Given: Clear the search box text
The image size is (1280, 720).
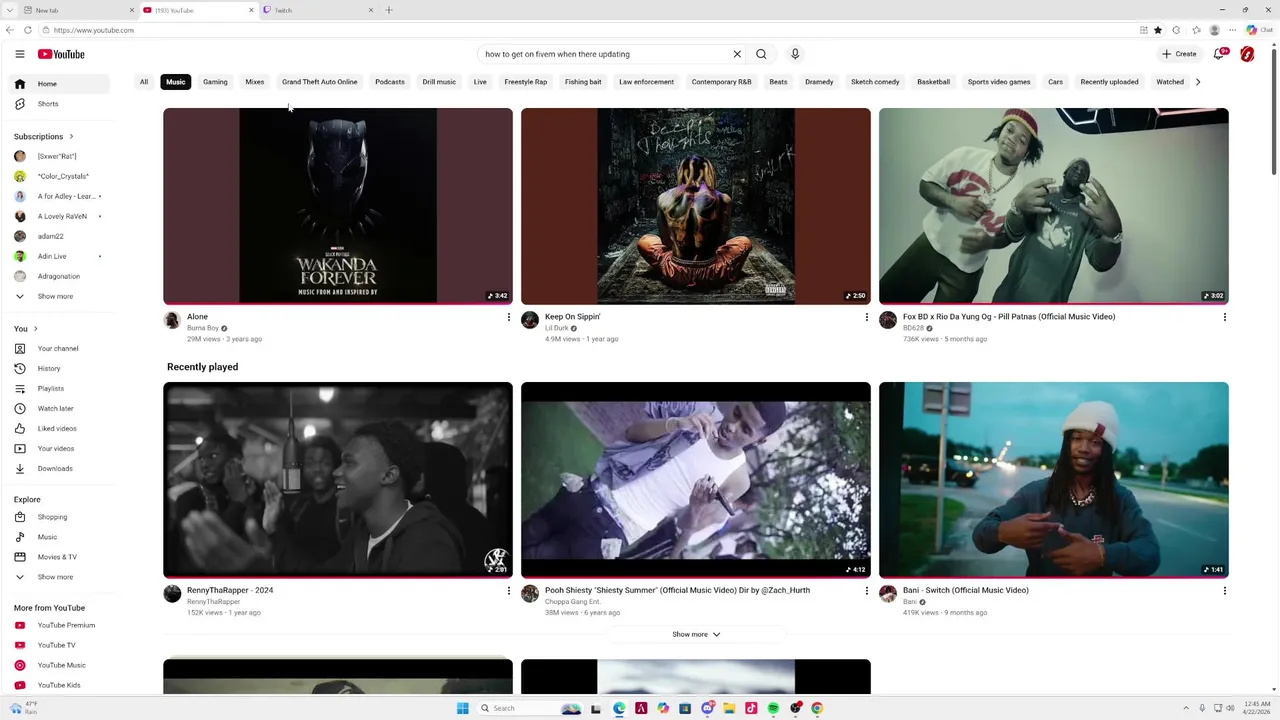Looking at the screenshot, I should pyautogui.click(x=737, y=54).
